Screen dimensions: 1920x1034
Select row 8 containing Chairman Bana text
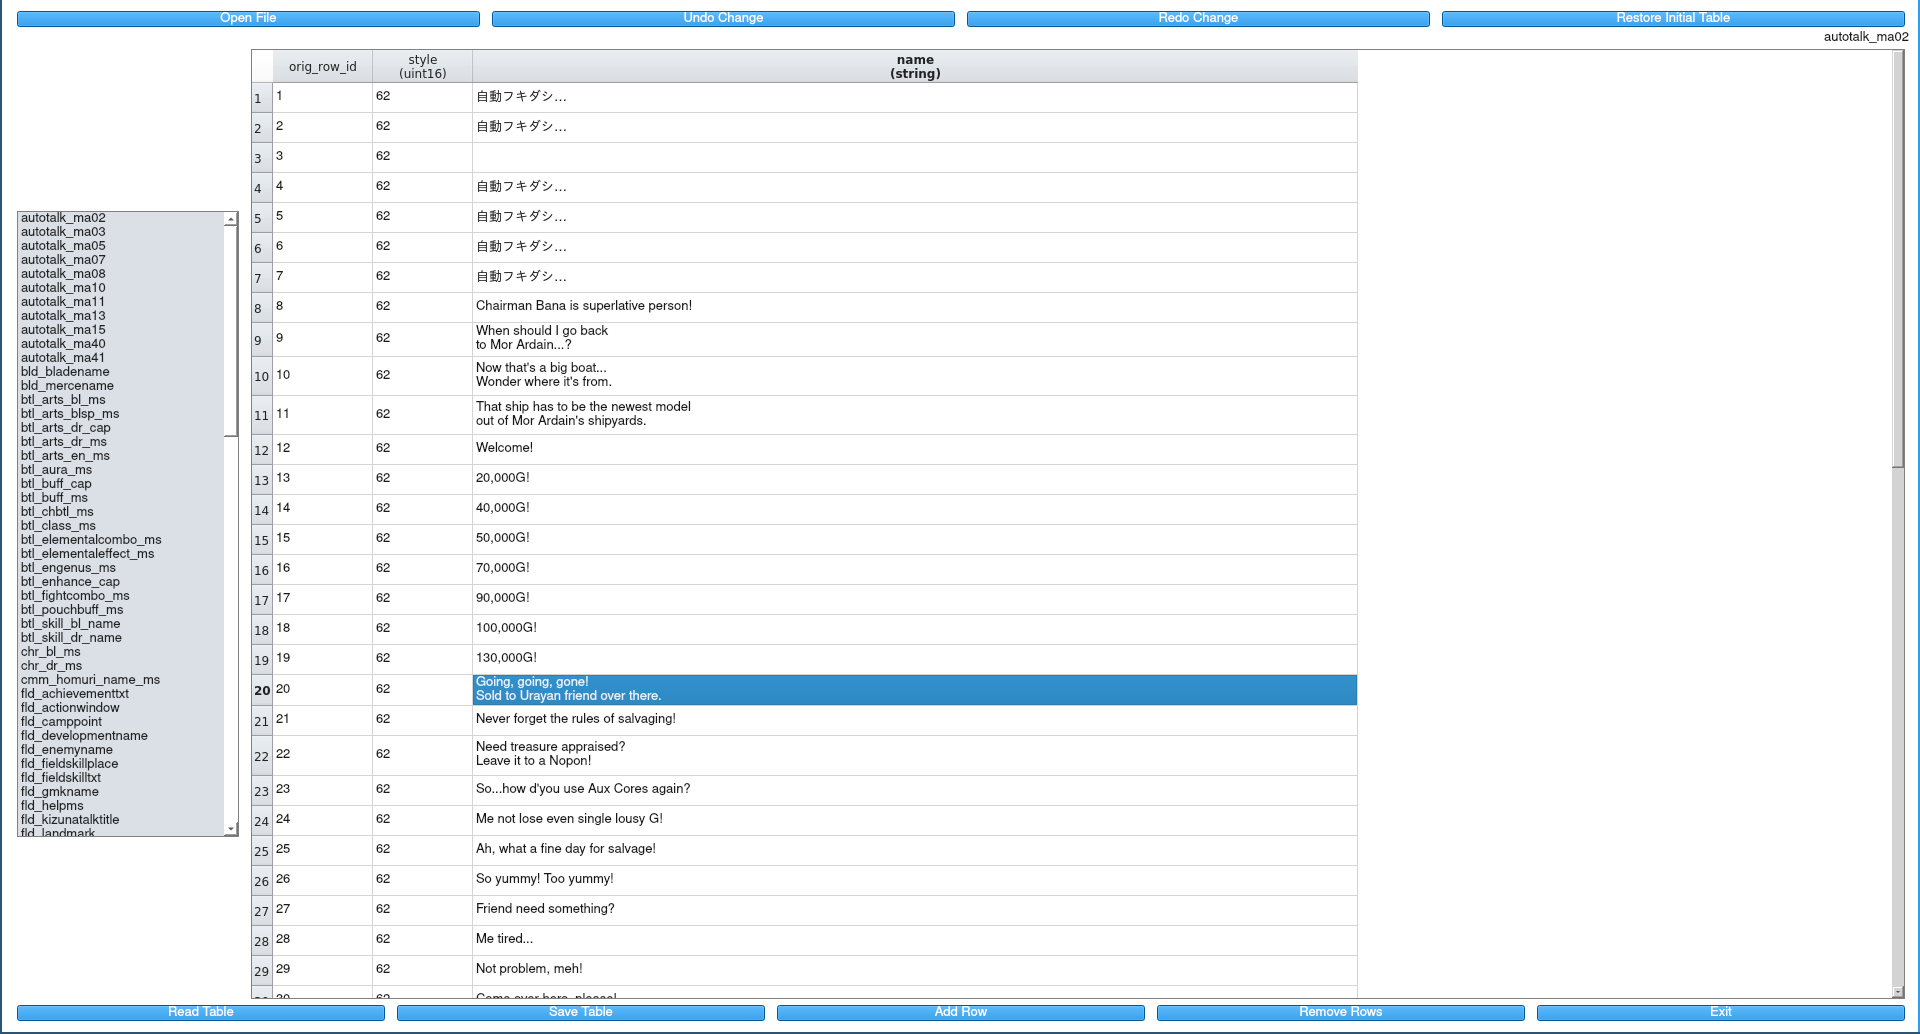[583, 306]
